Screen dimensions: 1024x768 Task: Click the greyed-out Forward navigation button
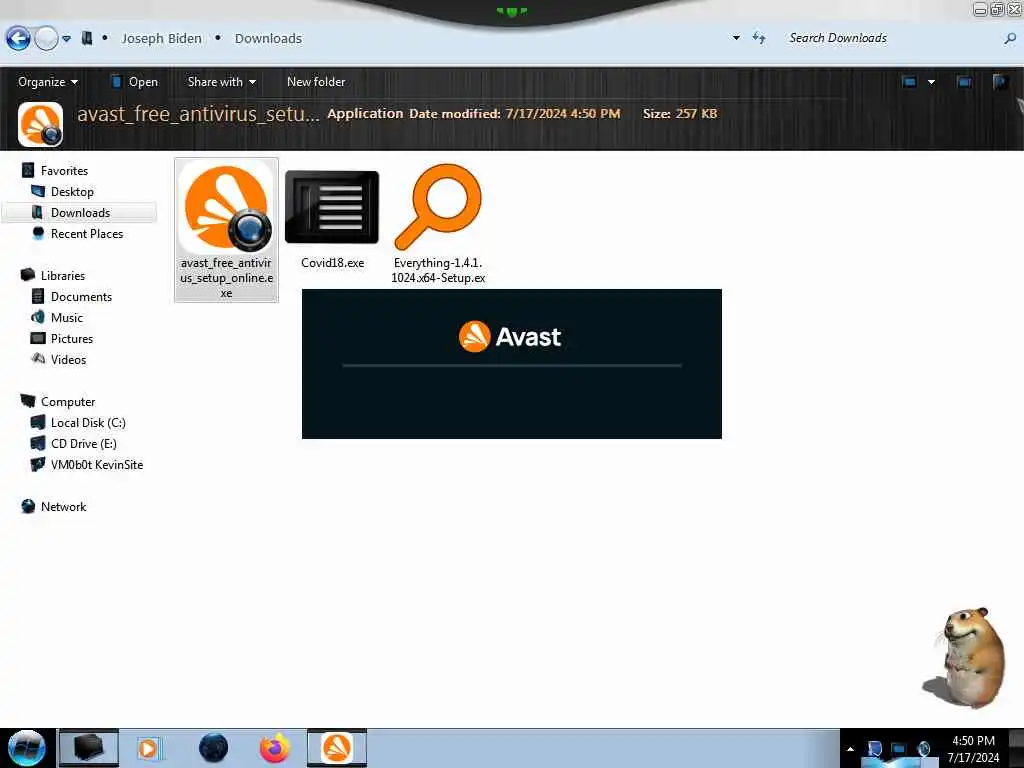tap(46, 39)
